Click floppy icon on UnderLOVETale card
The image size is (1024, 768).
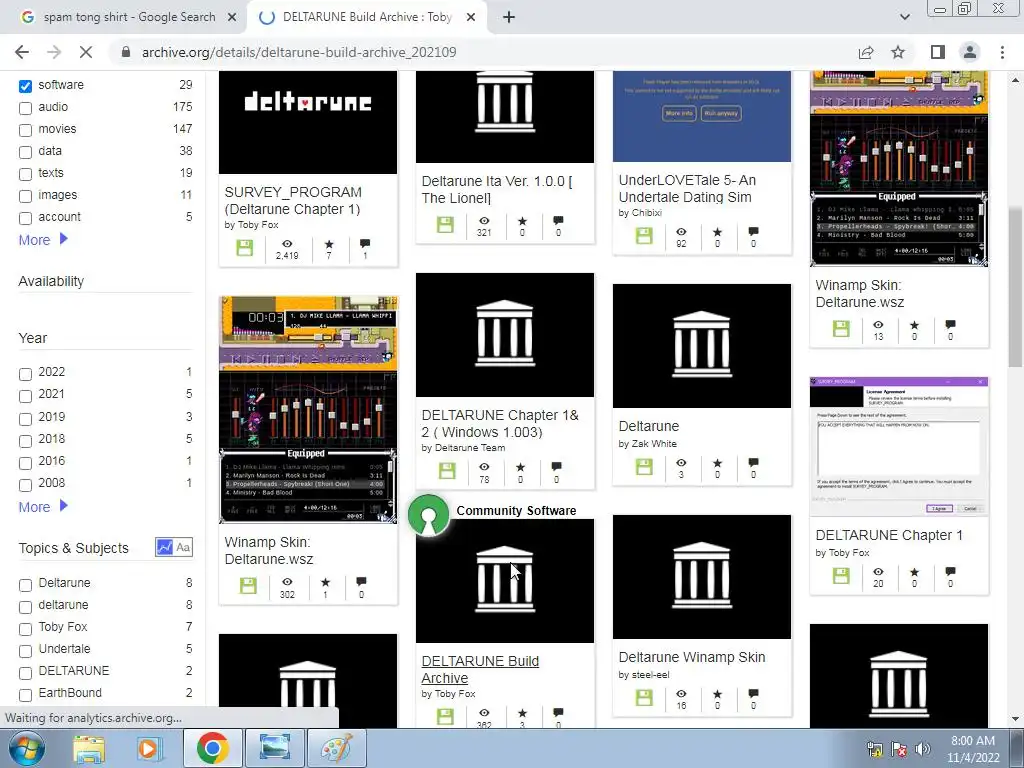pyautogui.click(x=644, y=236)
